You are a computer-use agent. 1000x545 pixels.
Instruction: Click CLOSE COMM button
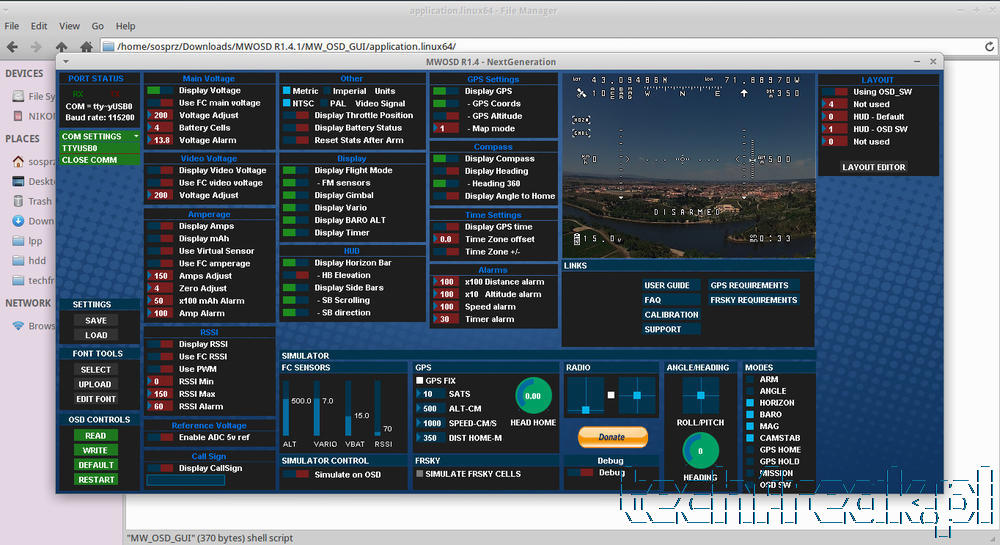99,160
